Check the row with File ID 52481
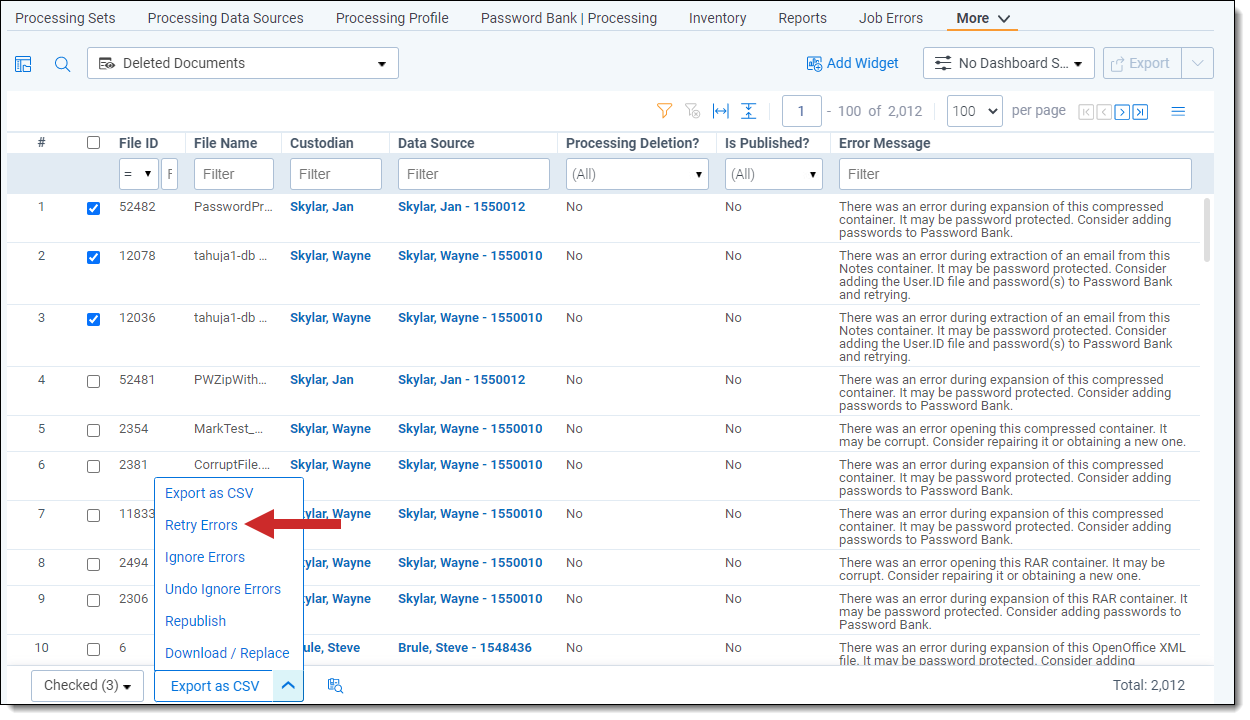The width and height of the screenshot is (1250, 720). [x=93, y=381]
